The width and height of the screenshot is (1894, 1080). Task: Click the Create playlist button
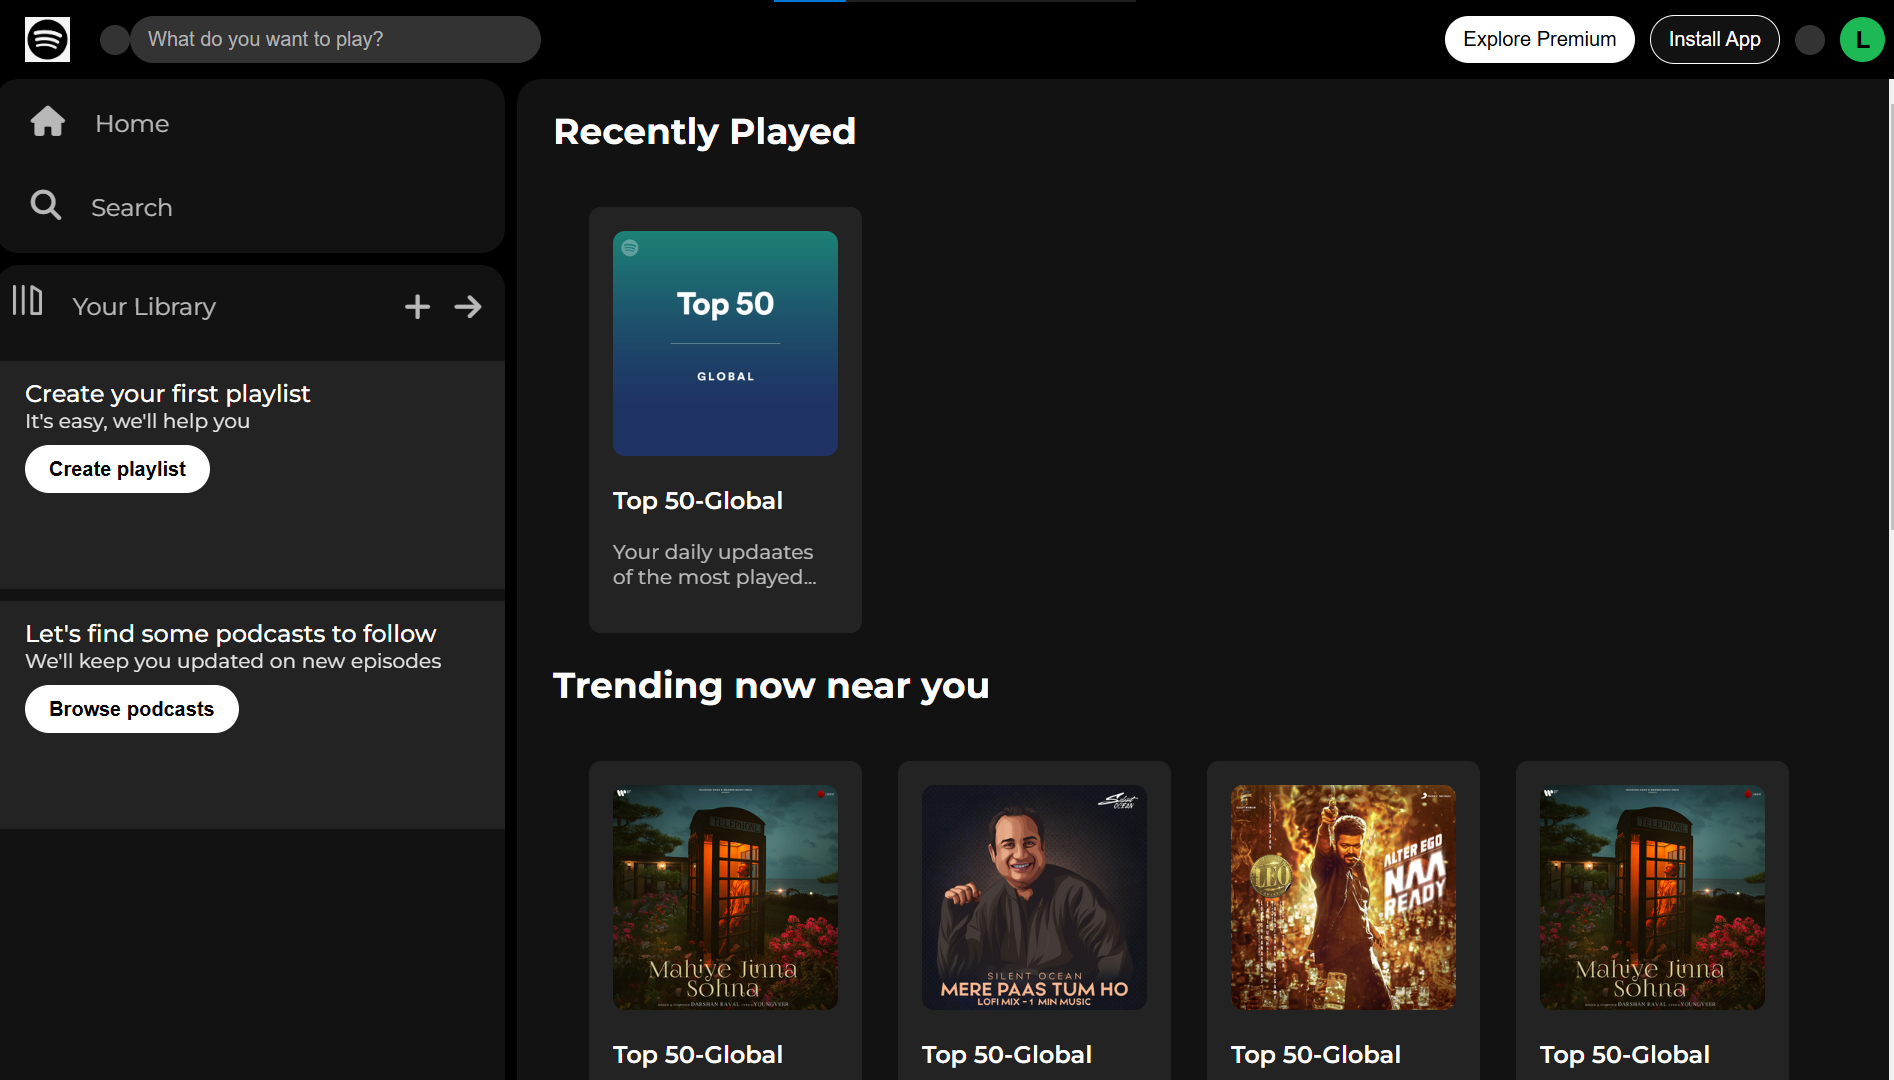point(117,469)
